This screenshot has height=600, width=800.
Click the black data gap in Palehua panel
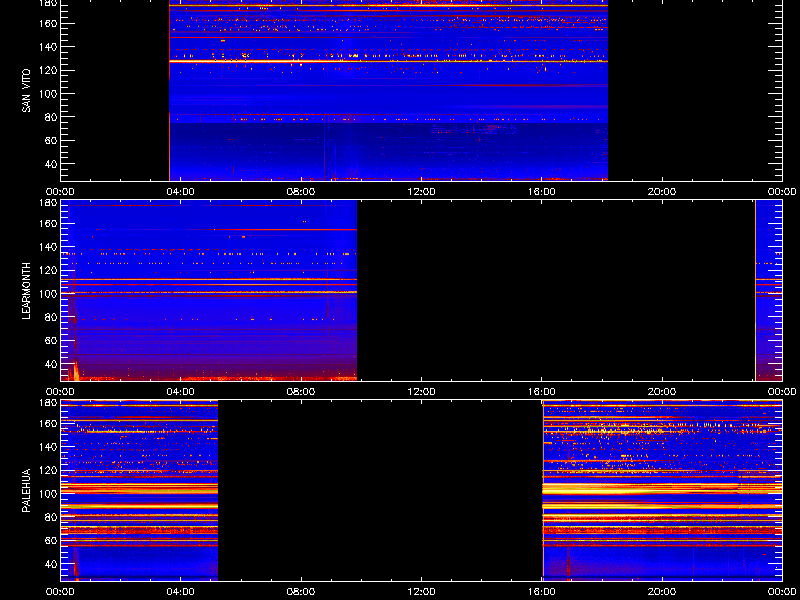[x=380, y=490]
